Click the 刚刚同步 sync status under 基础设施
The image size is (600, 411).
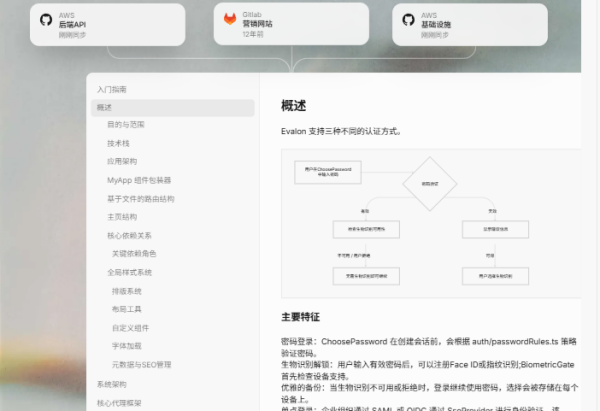pyautogui.click(x=435, y=35)
